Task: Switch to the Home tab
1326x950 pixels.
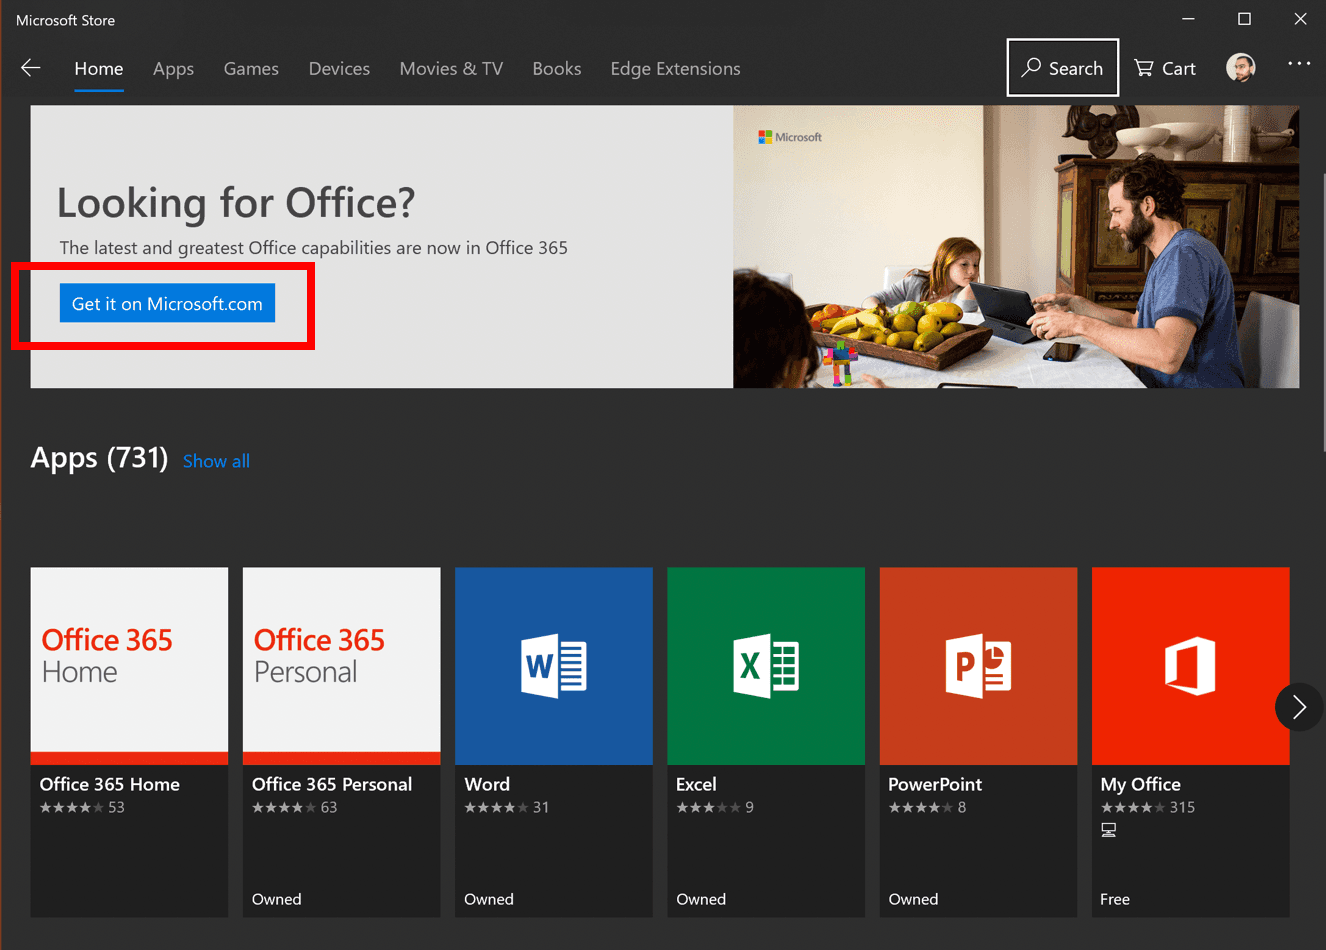Action: coord(99,69)
